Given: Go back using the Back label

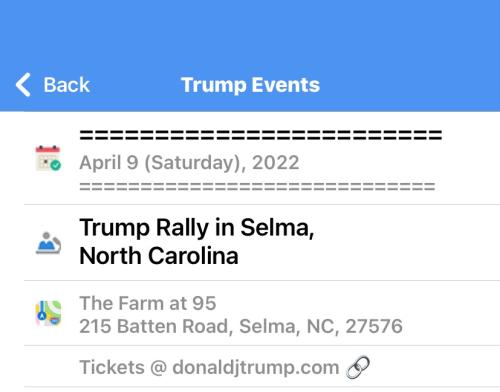Looking at the screenshot, I should pyautogui.click(x=67, y=85).
